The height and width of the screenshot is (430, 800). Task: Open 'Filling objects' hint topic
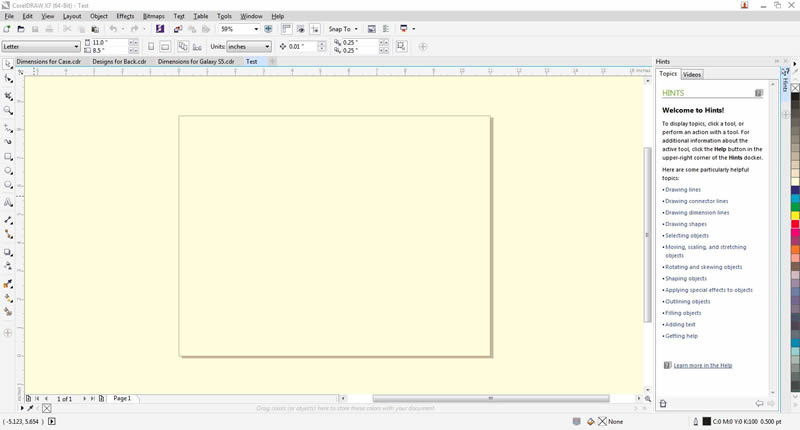tap(683, 313)
